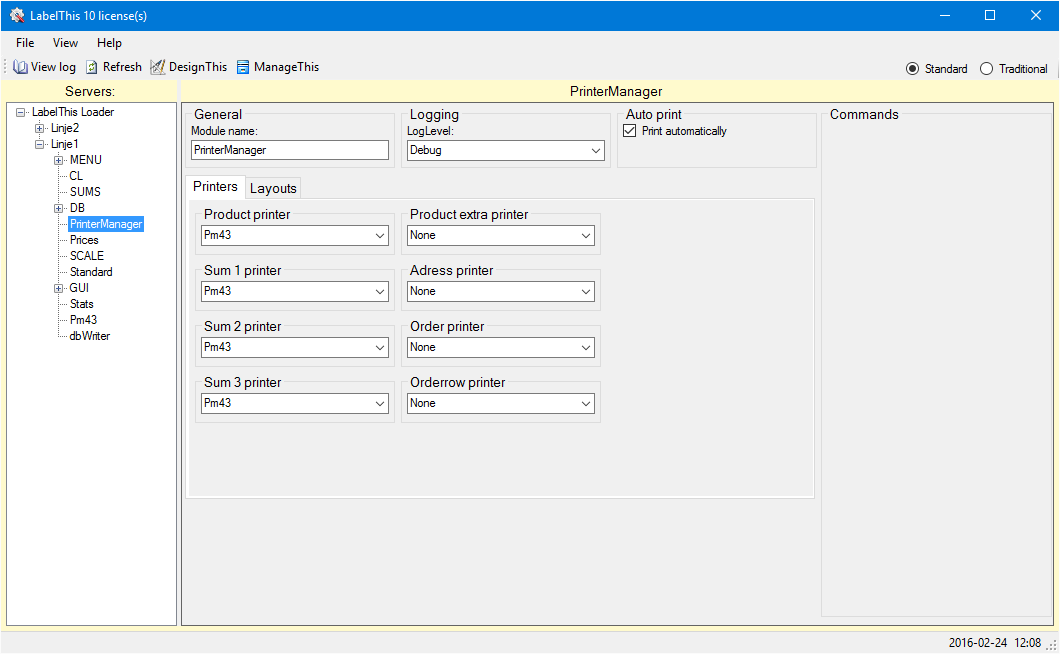Click the View log toolbar icon

[x=20, y=67]
